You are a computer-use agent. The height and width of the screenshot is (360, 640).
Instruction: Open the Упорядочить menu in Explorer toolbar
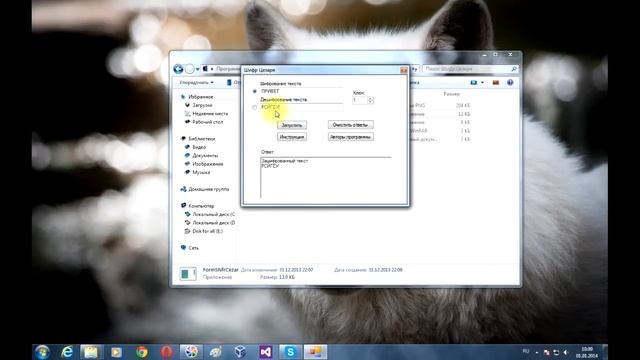click(196, 82)
